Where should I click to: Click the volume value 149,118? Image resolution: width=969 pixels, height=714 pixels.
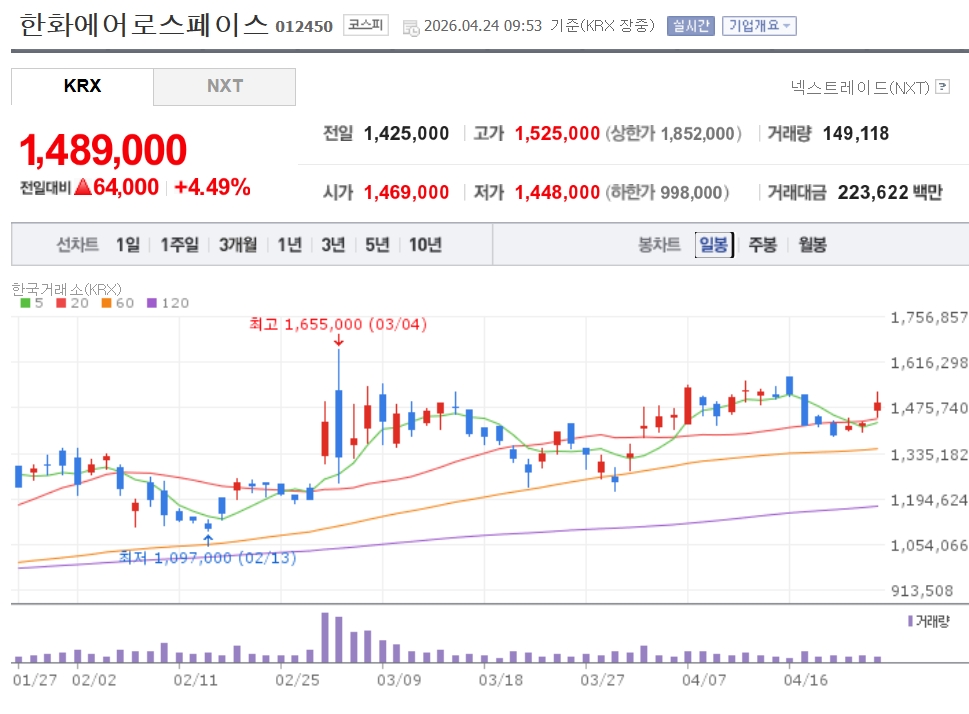pyautogui.click(x=856, y=134)
